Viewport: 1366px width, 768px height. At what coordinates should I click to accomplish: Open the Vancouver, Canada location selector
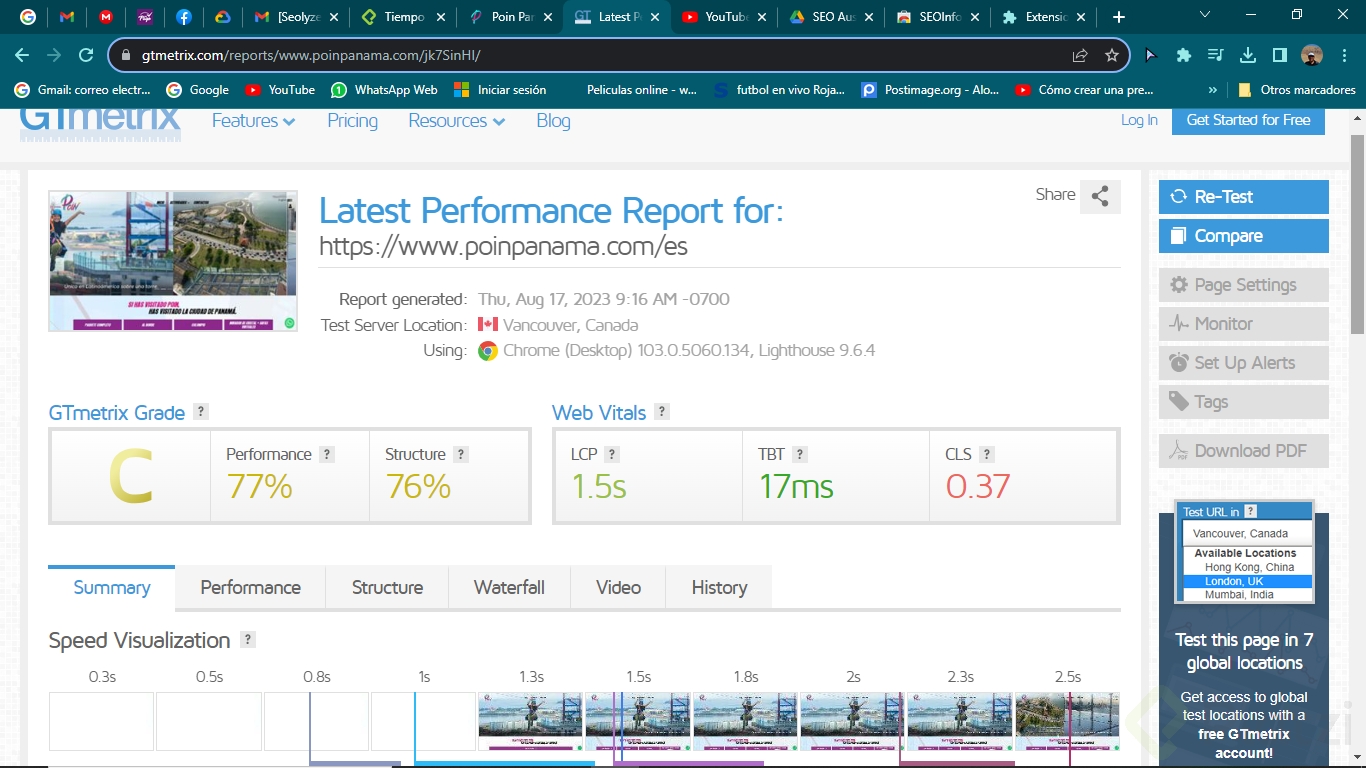(1247, 534)
